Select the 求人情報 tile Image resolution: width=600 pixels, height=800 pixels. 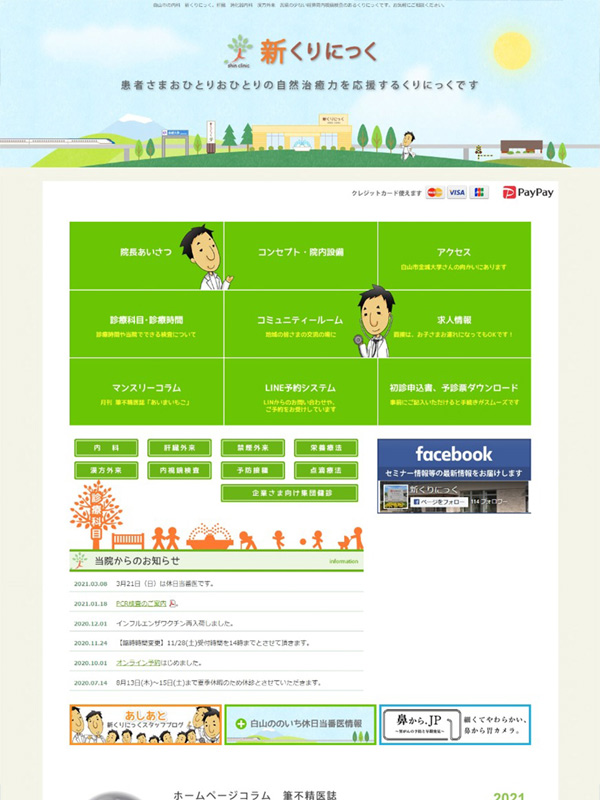(454, 324)
